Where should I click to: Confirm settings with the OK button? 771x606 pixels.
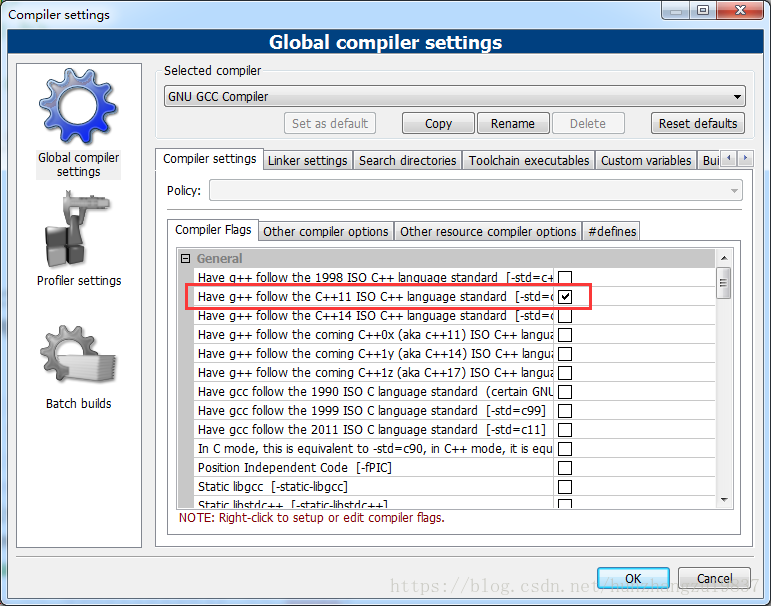(x=633, y=578)
